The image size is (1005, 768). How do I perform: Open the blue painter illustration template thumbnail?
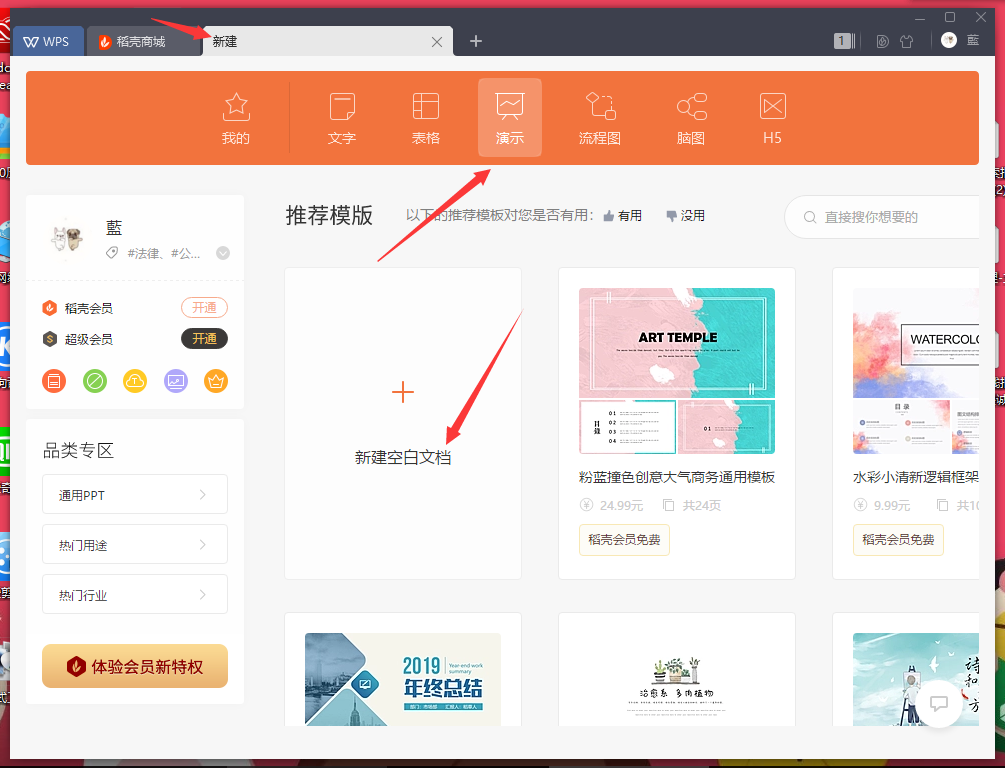(916, 680)
